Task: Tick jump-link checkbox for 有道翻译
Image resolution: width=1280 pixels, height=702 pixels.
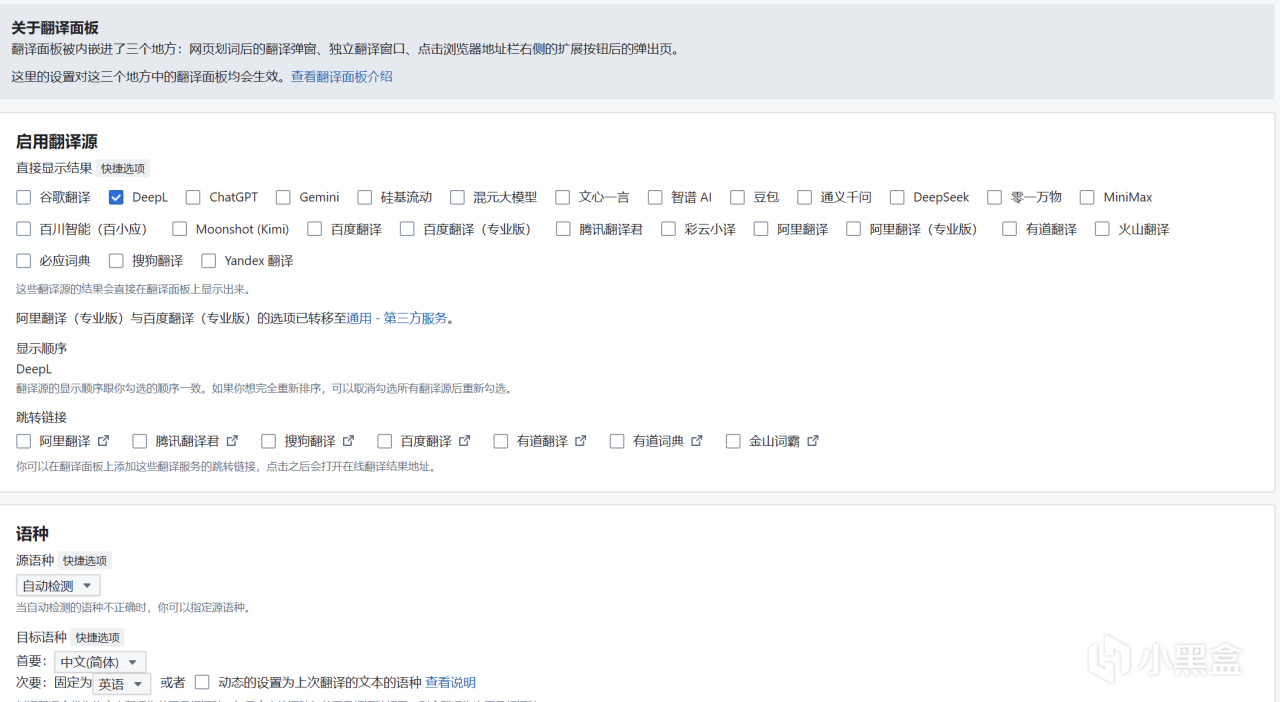Action: 501,441
